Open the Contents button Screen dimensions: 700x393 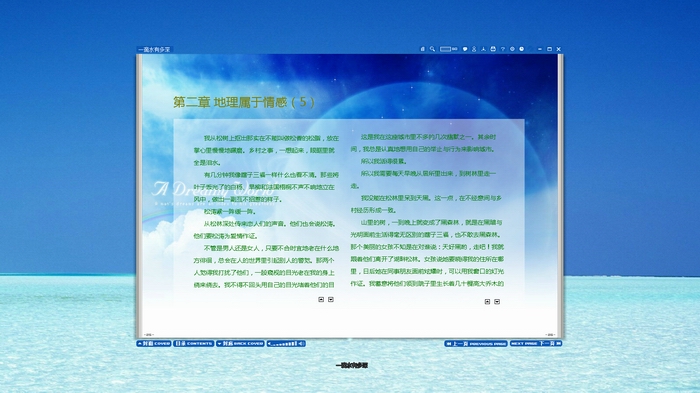coord(194,343)
